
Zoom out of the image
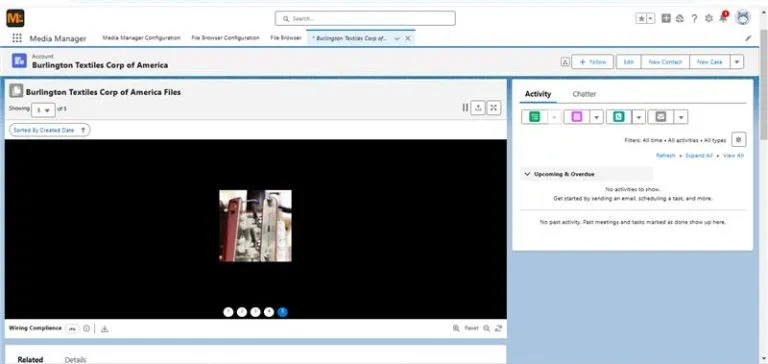click(486, 328)
